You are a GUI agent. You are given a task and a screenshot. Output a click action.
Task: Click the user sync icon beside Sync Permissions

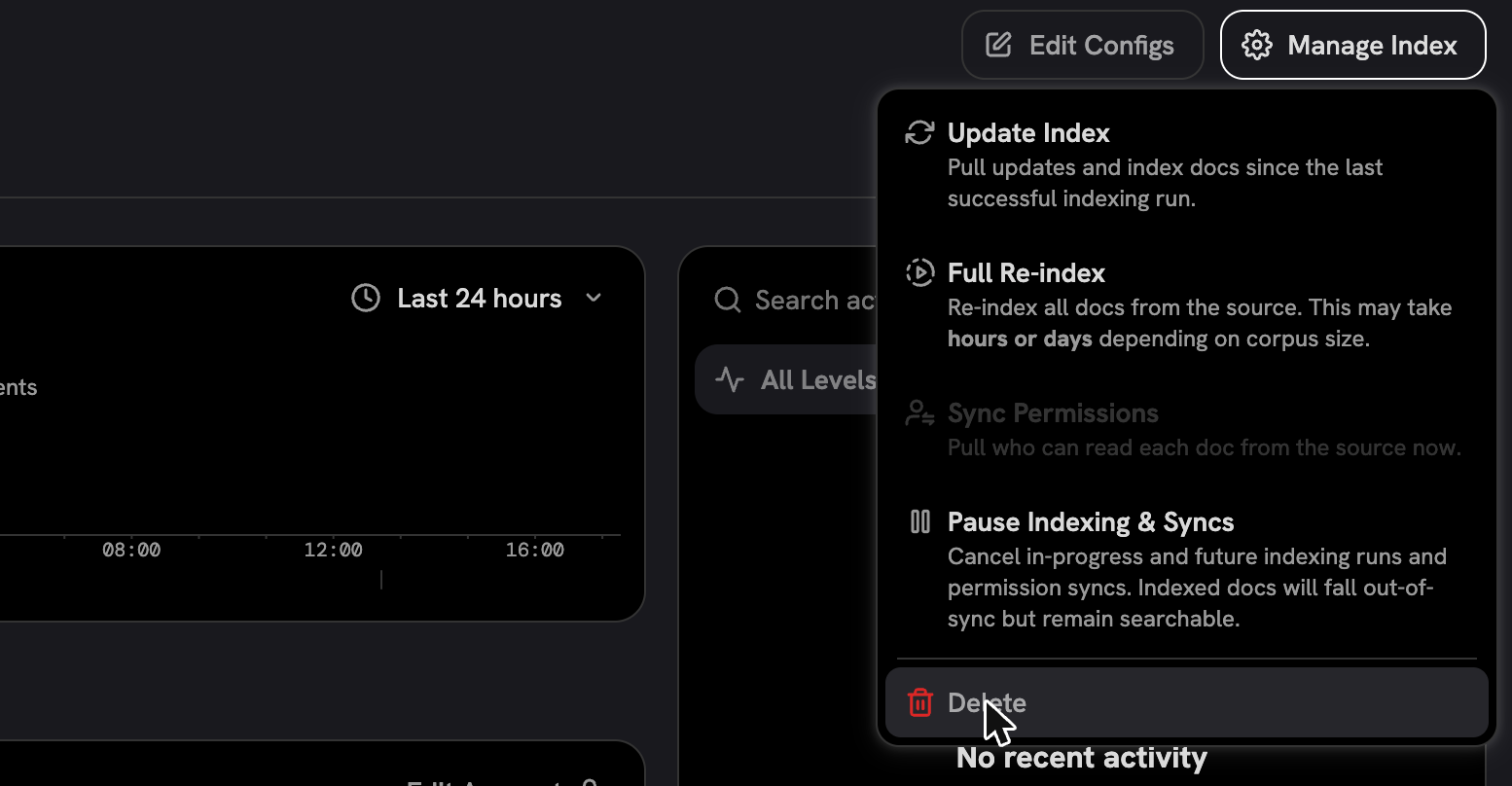pos(919,413)
